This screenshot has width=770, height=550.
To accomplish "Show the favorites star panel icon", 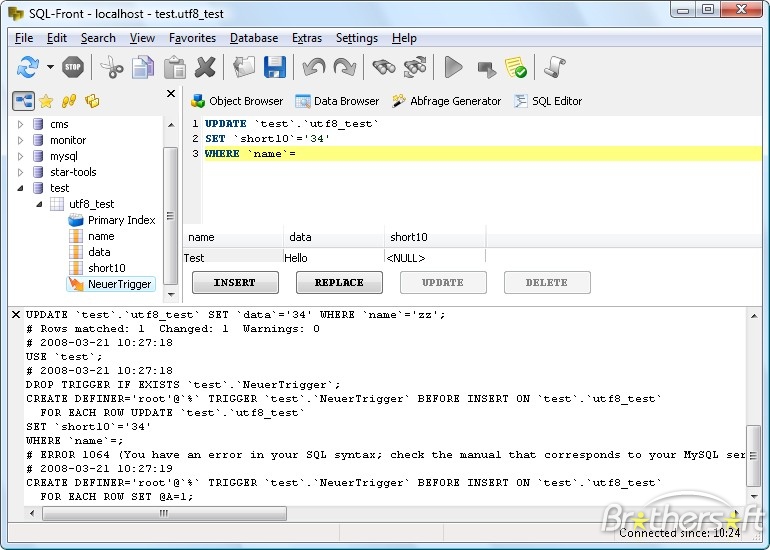I will tap(46, 101).
